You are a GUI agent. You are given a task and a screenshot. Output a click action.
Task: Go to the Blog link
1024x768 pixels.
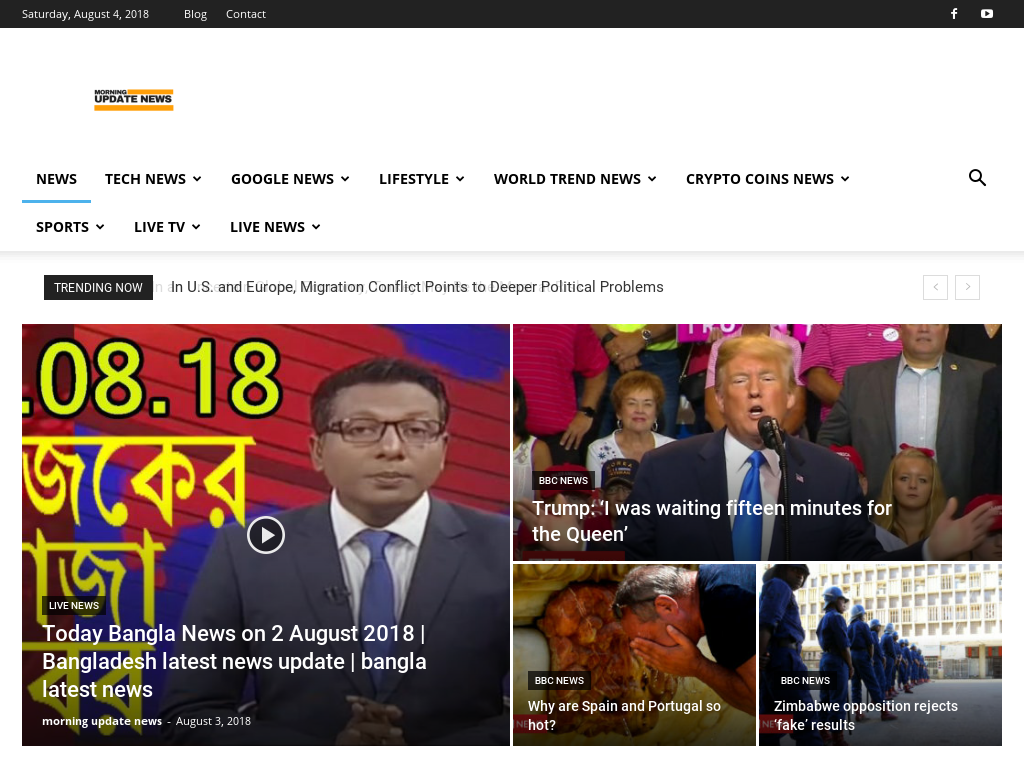point(195,14)
